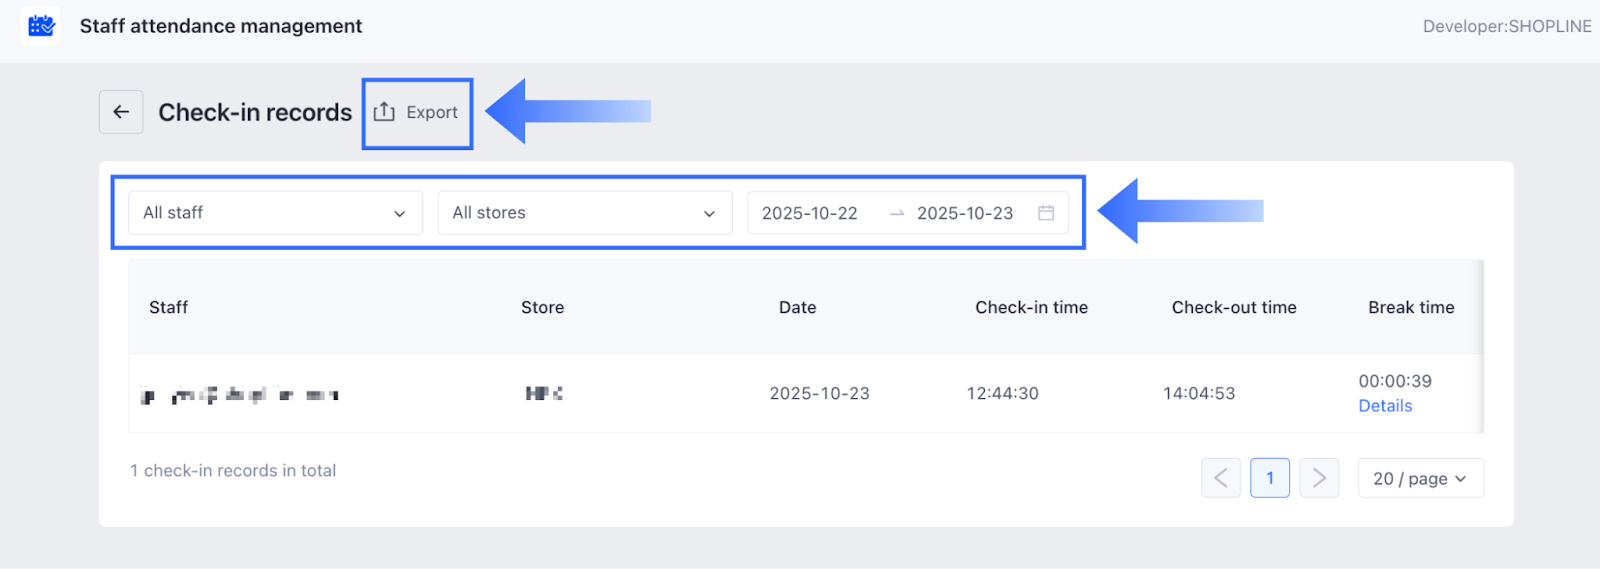This screenshot has width=1600, height=569.
Task: Go back using the left arrow button
Action: point(121,112)
